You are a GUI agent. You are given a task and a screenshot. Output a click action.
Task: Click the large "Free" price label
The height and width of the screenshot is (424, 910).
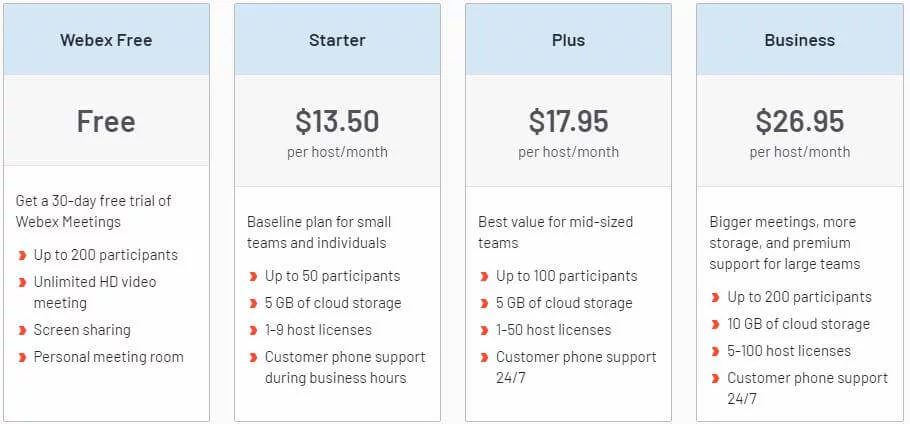[106, 122]
